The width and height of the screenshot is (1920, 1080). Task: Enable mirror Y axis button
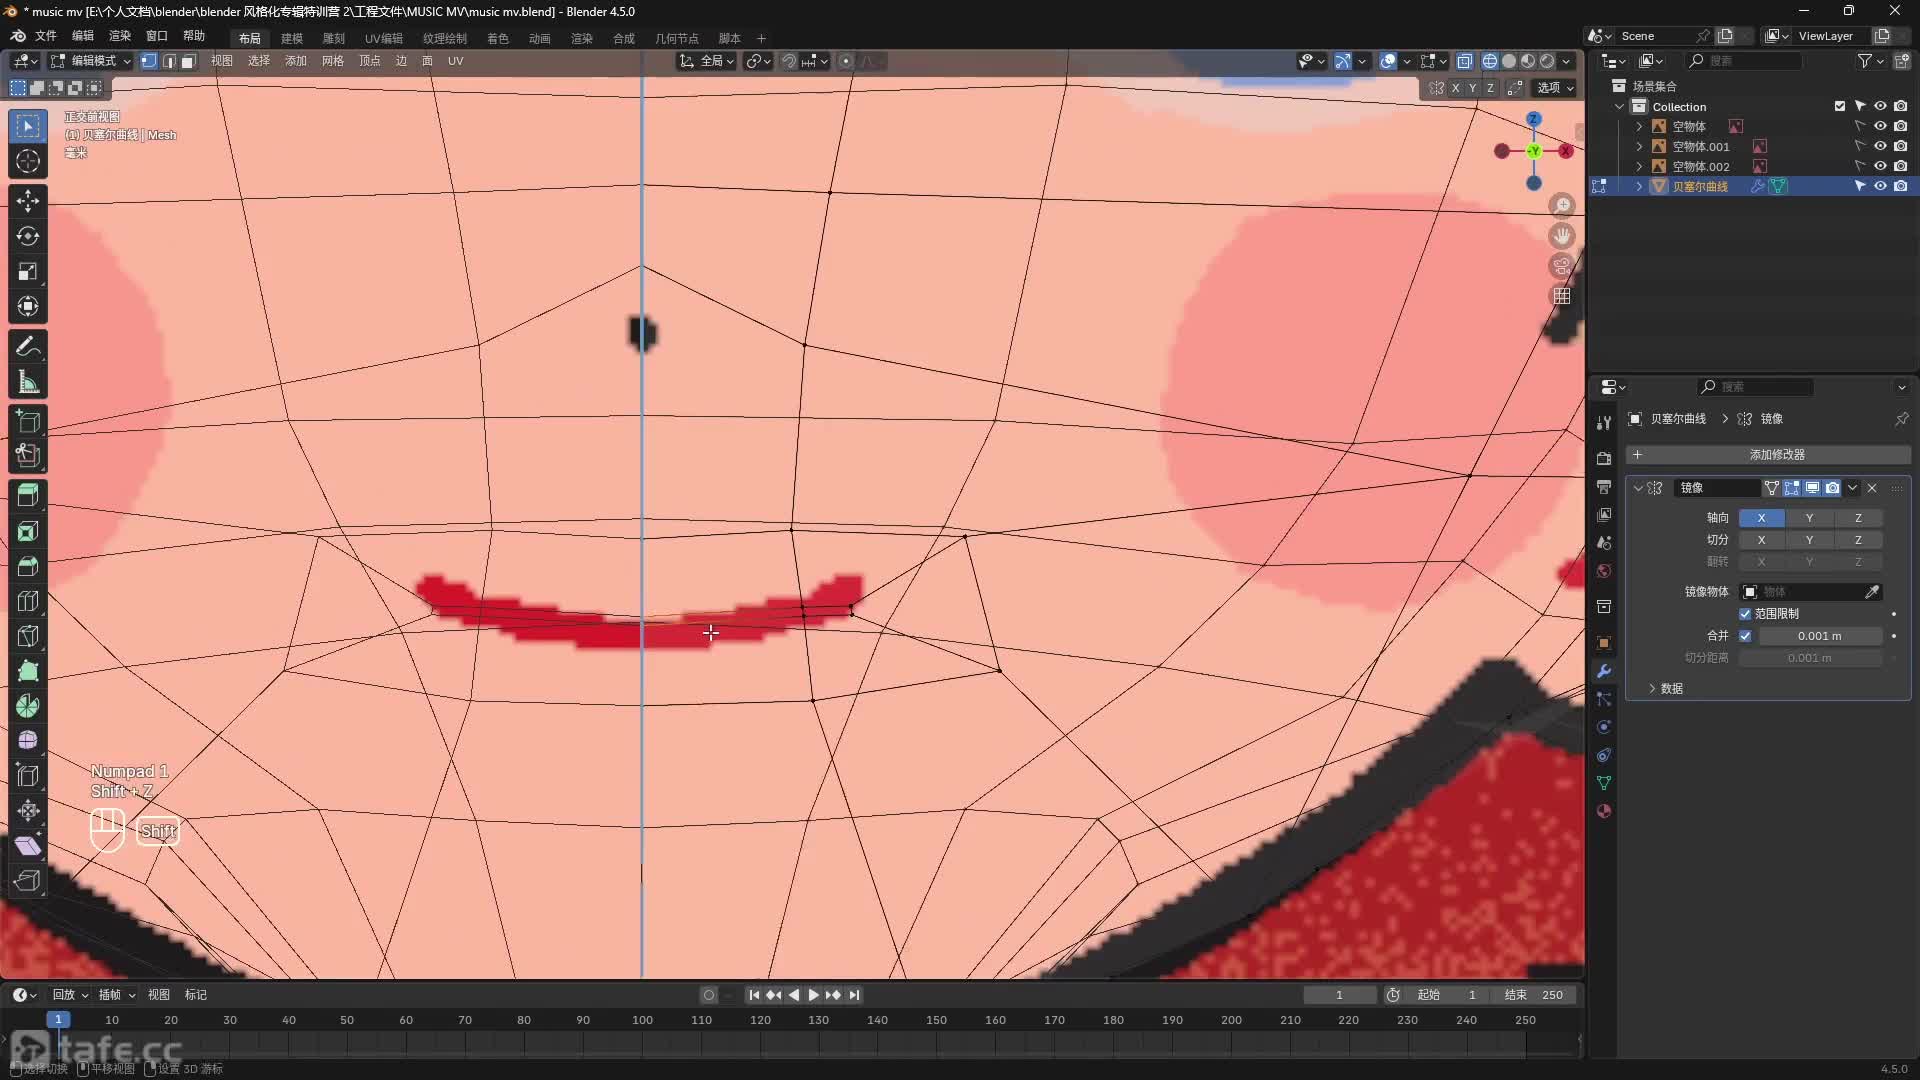pos(1808,518)
